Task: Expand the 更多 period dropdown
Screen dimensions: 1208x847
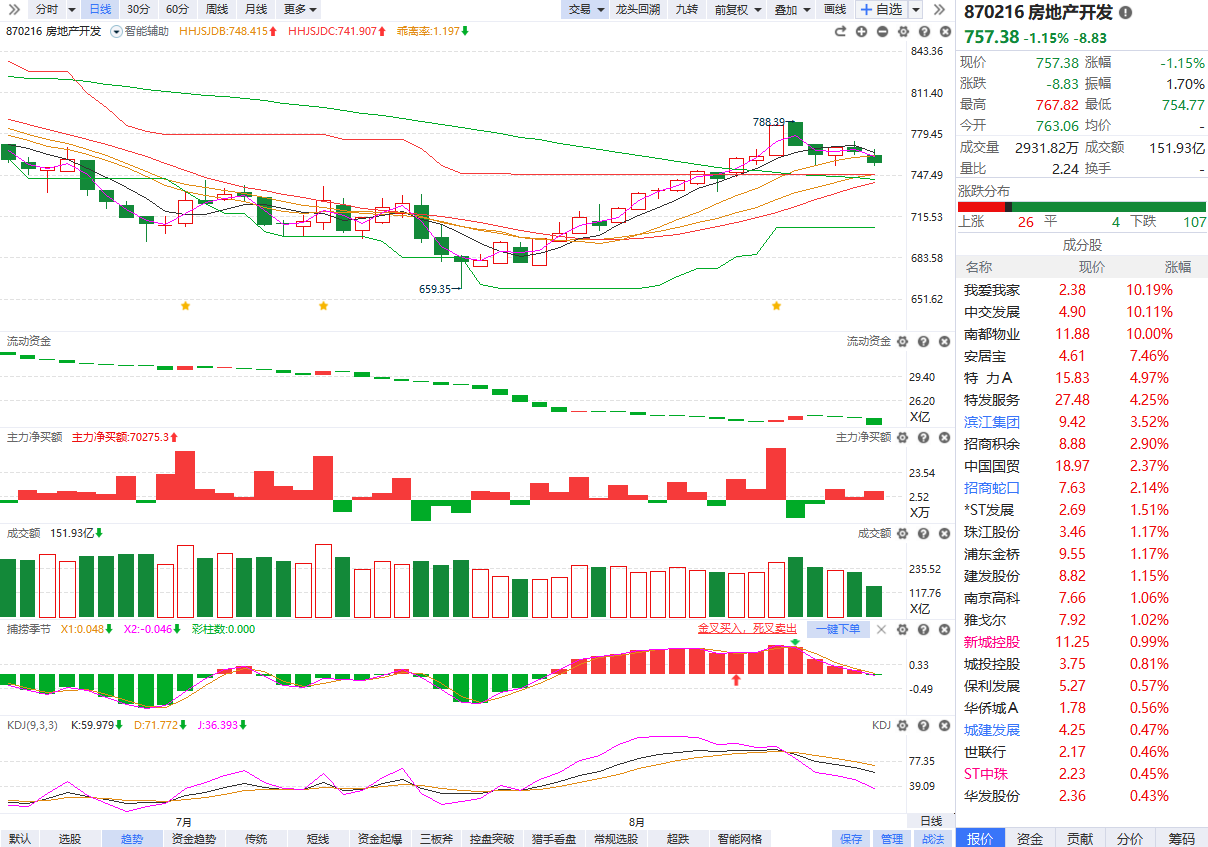Action: (300, 9)
